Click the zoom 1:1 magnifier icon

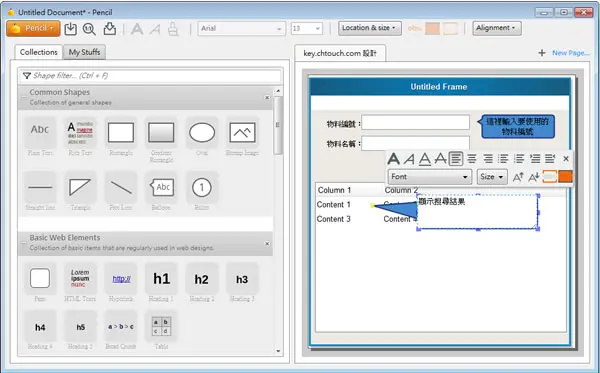coord(89,29)
